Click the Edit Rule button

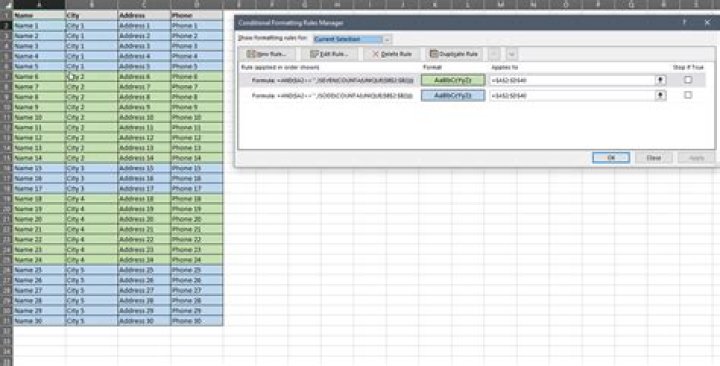(x=330, y=54)
